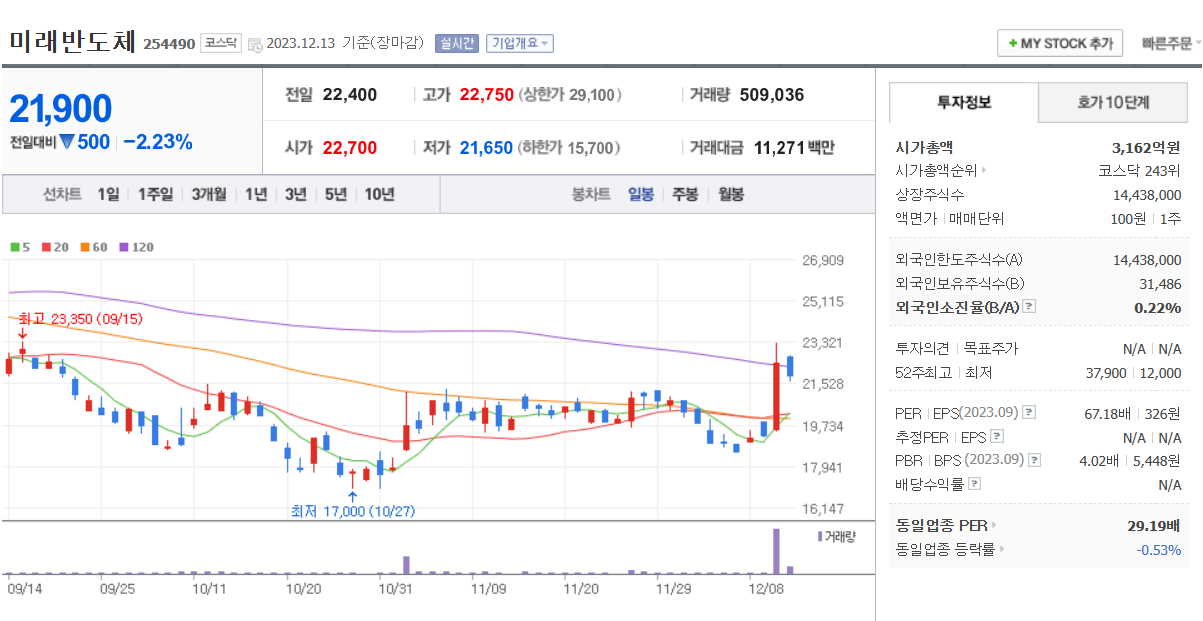This screenshot has height=621, width=1203.
Task: Click the 시가총액 value 3,162억원
Action: pos(1146,147)
